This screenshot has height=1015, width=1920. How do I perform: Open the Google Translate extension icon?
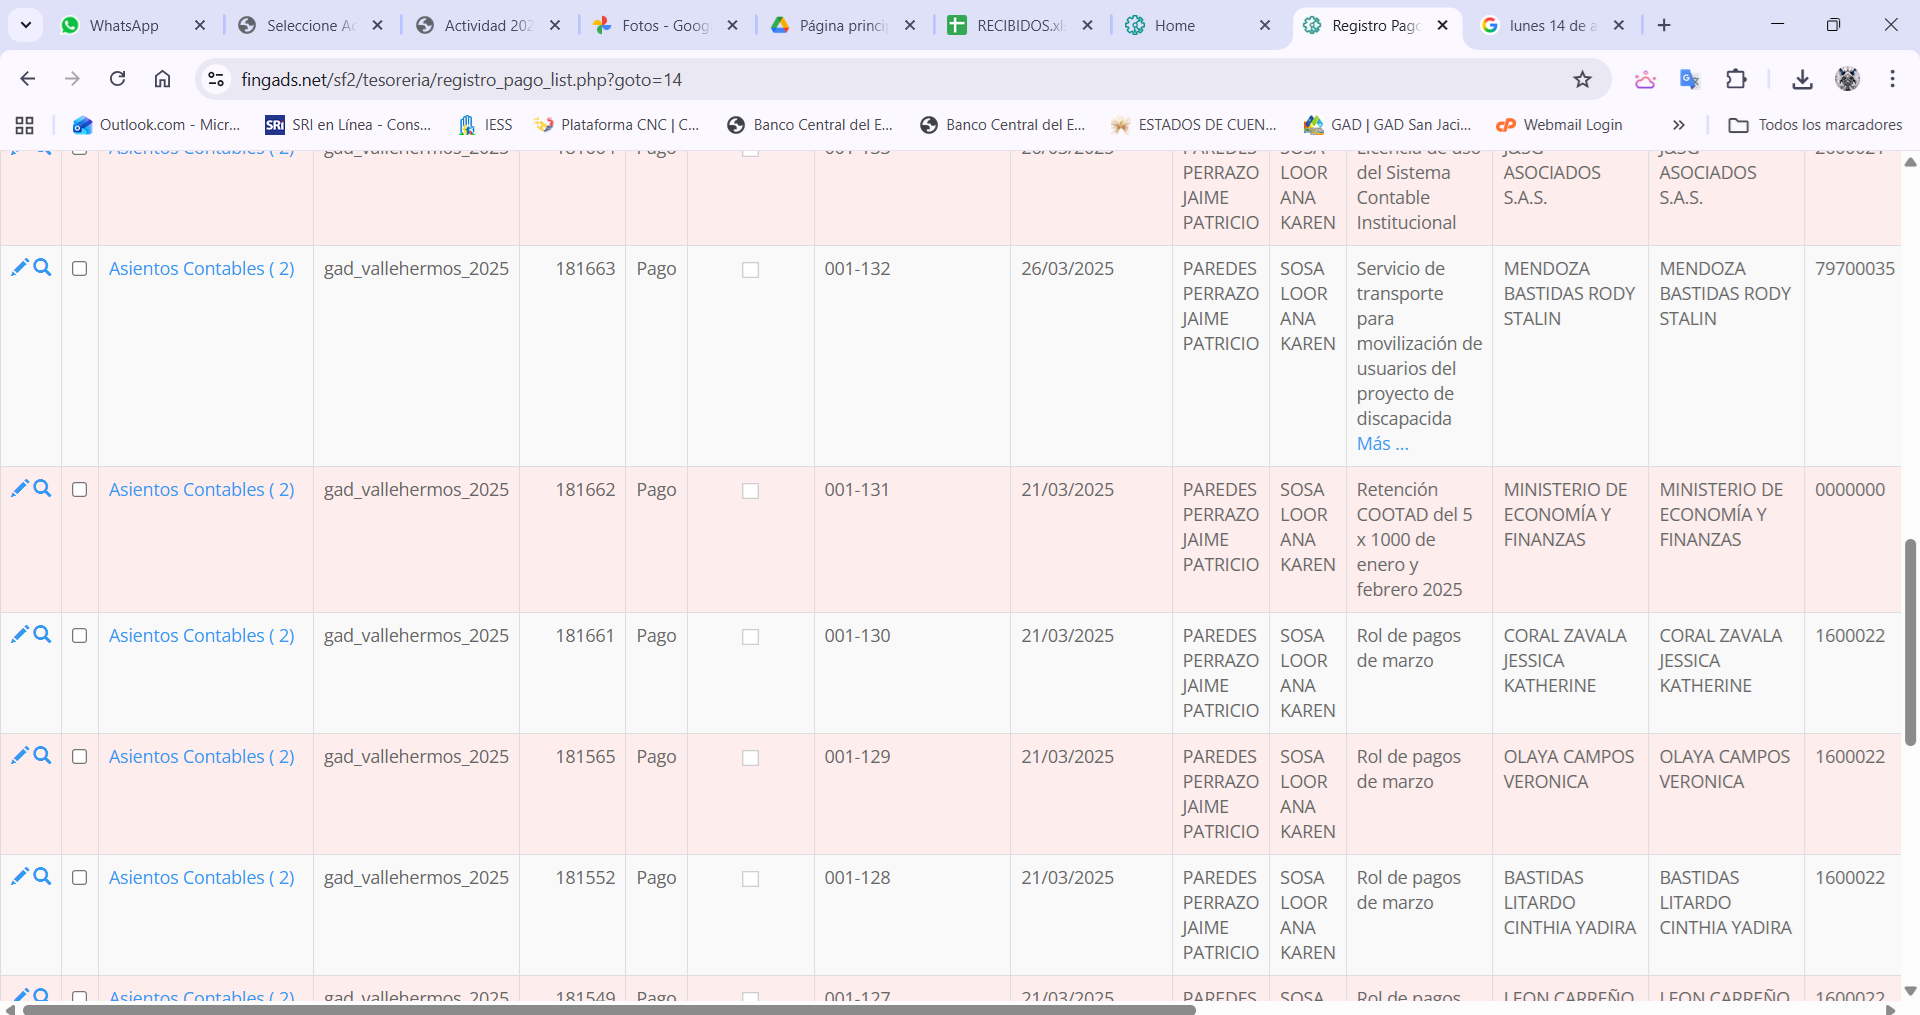[1690, 79]
